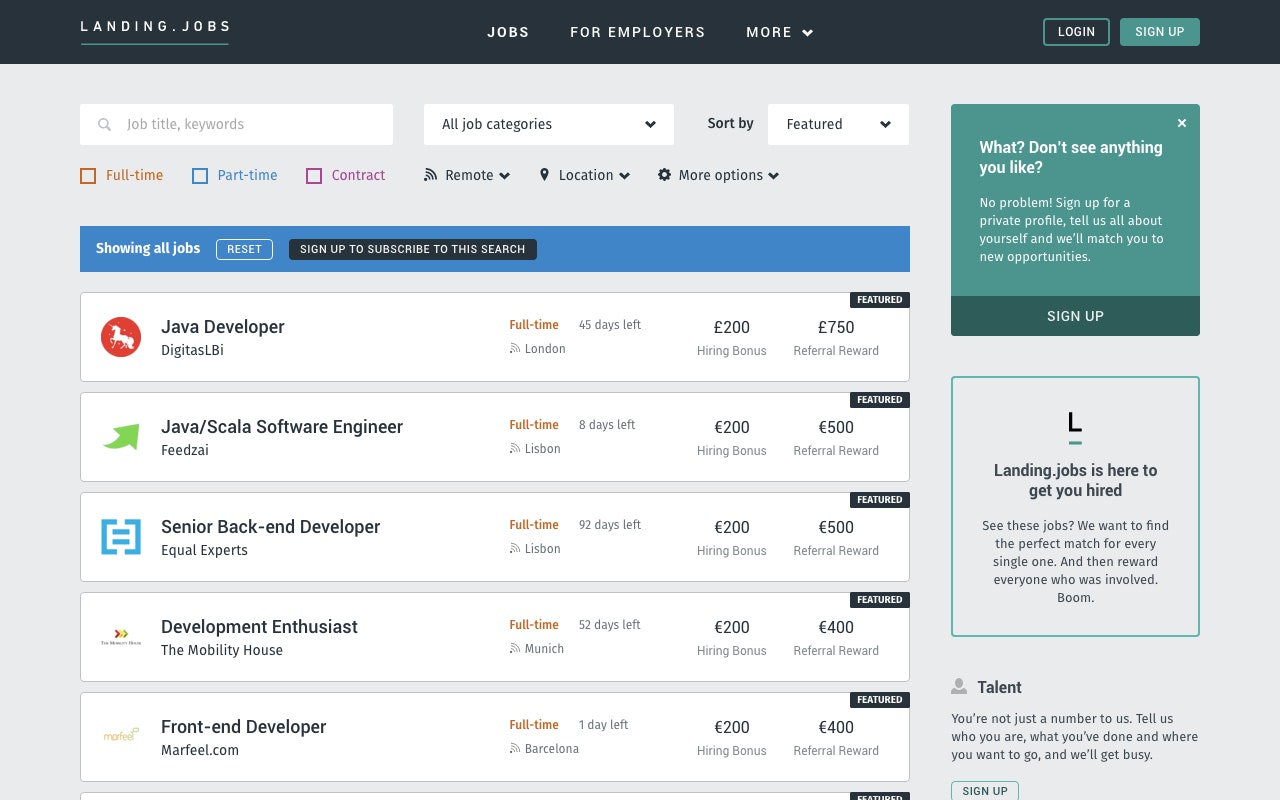Click the Landing.jobs L emblem in sidebar
The width and height of the screenshot is (1280, 800).
pos(1075,427)
